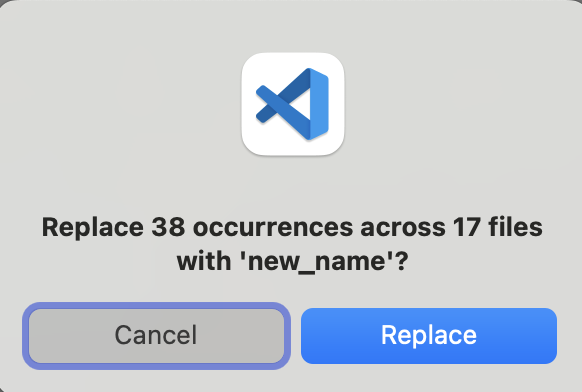Confirm replacing 38 occurrences with 'new_name'
Viewport: 582px width, 392px height.
pyautogui.click(x=429, y=336)
